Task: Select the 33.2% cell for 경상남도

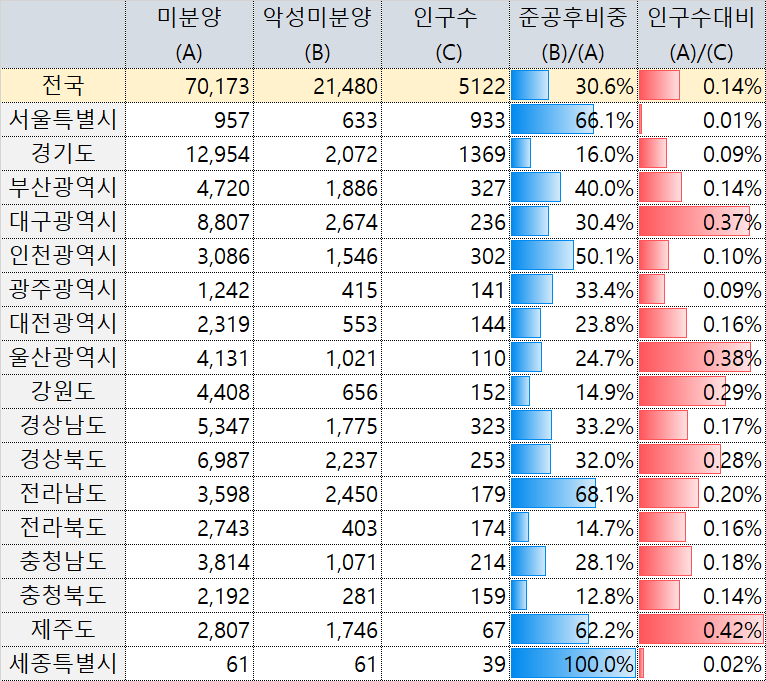Action: 574,426
